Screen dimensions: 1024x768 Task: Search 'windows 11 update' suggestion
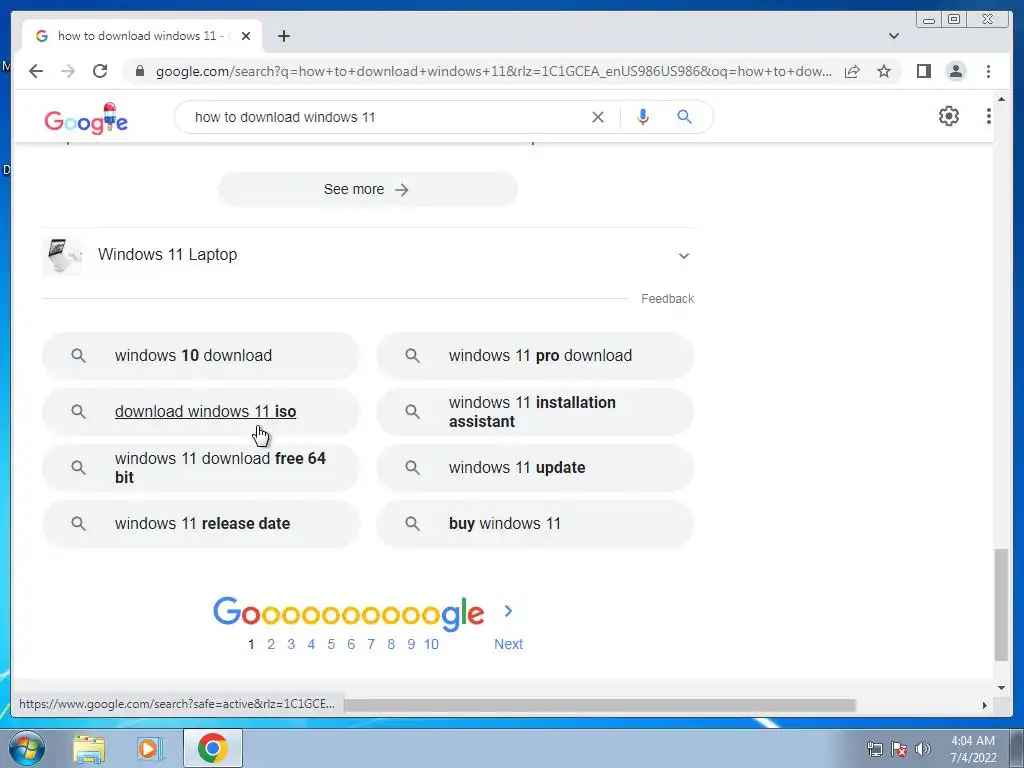535,468
